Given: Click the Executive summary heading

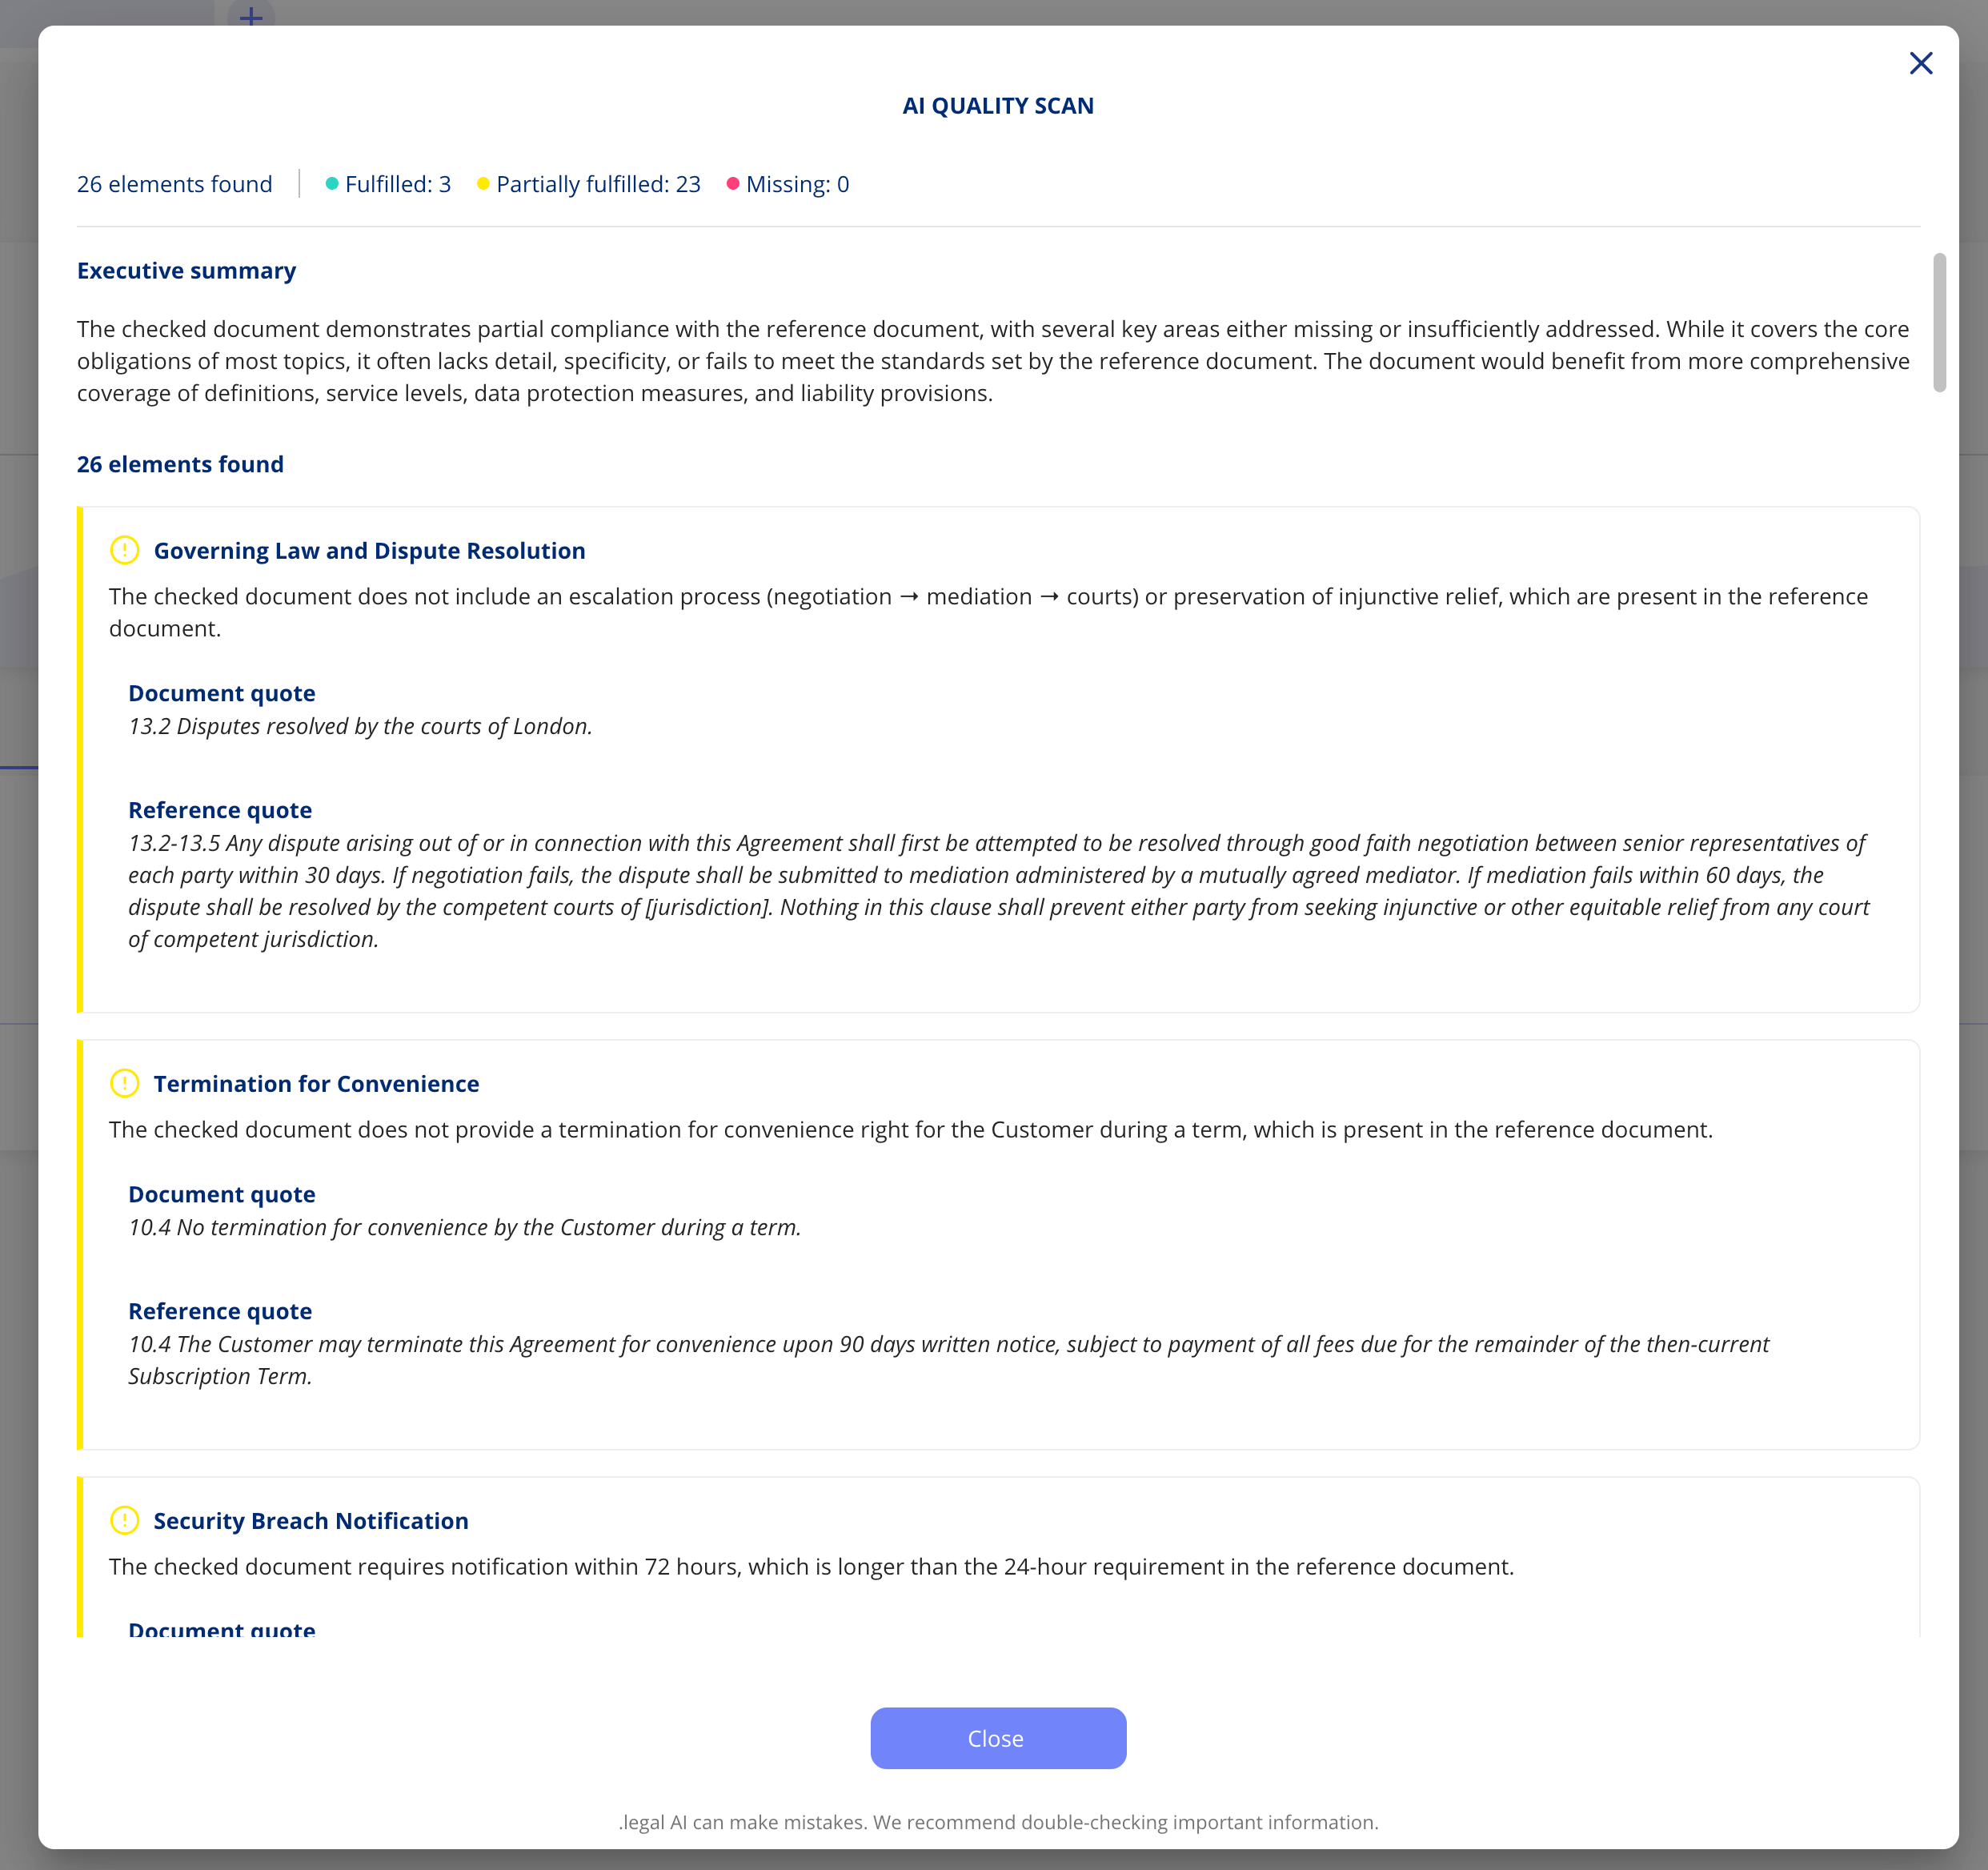Looking at the screenshot, I should coord(186,271).
